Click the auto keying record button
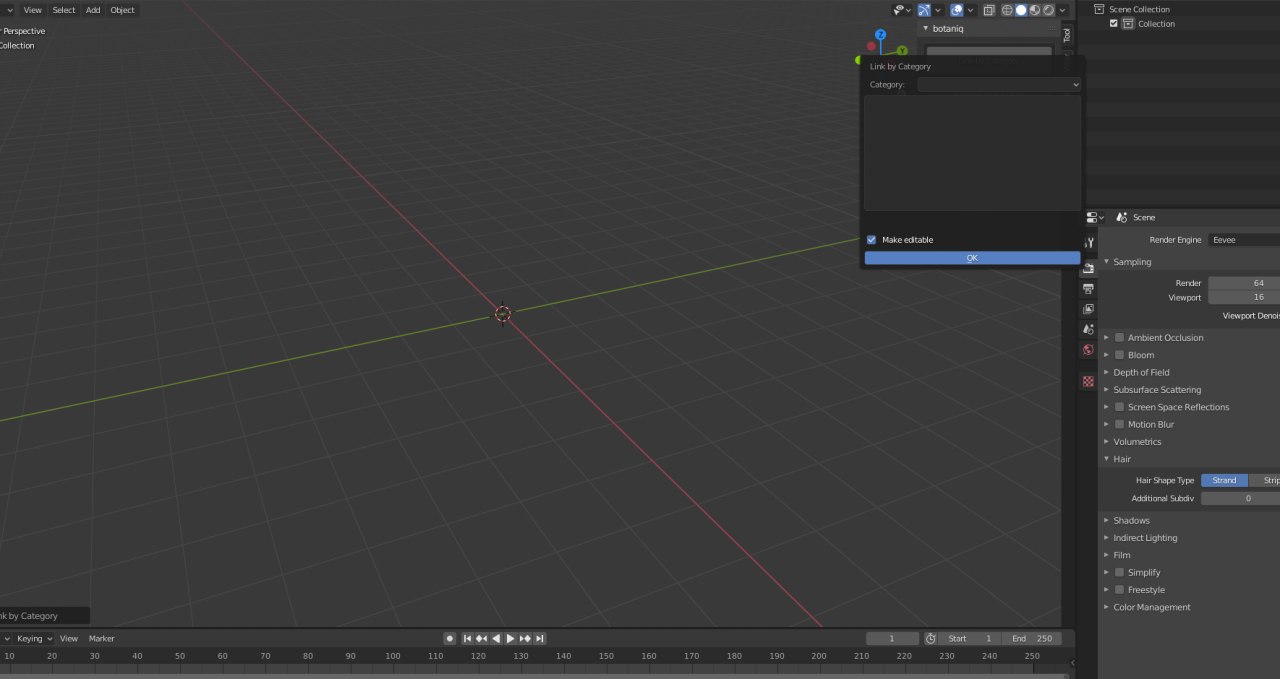The width and height of the screenshot is (1280, 679). coord(450,639)
